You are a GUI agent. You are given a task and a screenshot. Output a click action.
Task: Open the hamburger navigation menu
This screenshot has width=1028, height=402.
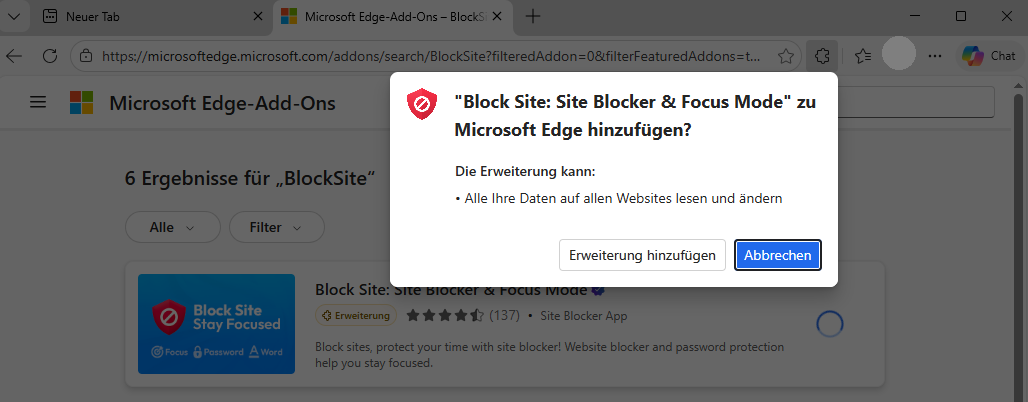point(38,103)
